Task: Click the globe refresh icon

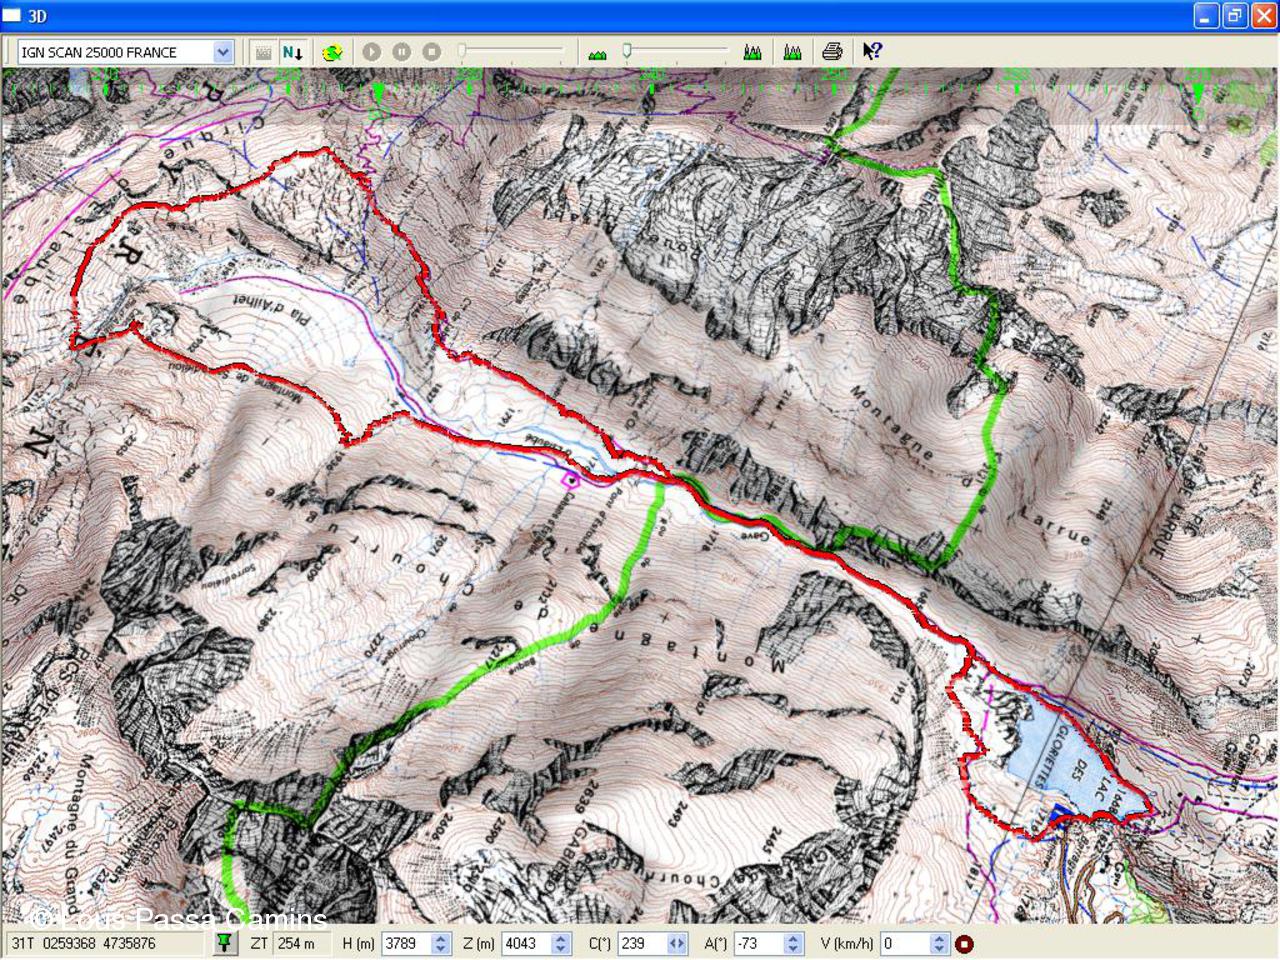Action: 333,52
